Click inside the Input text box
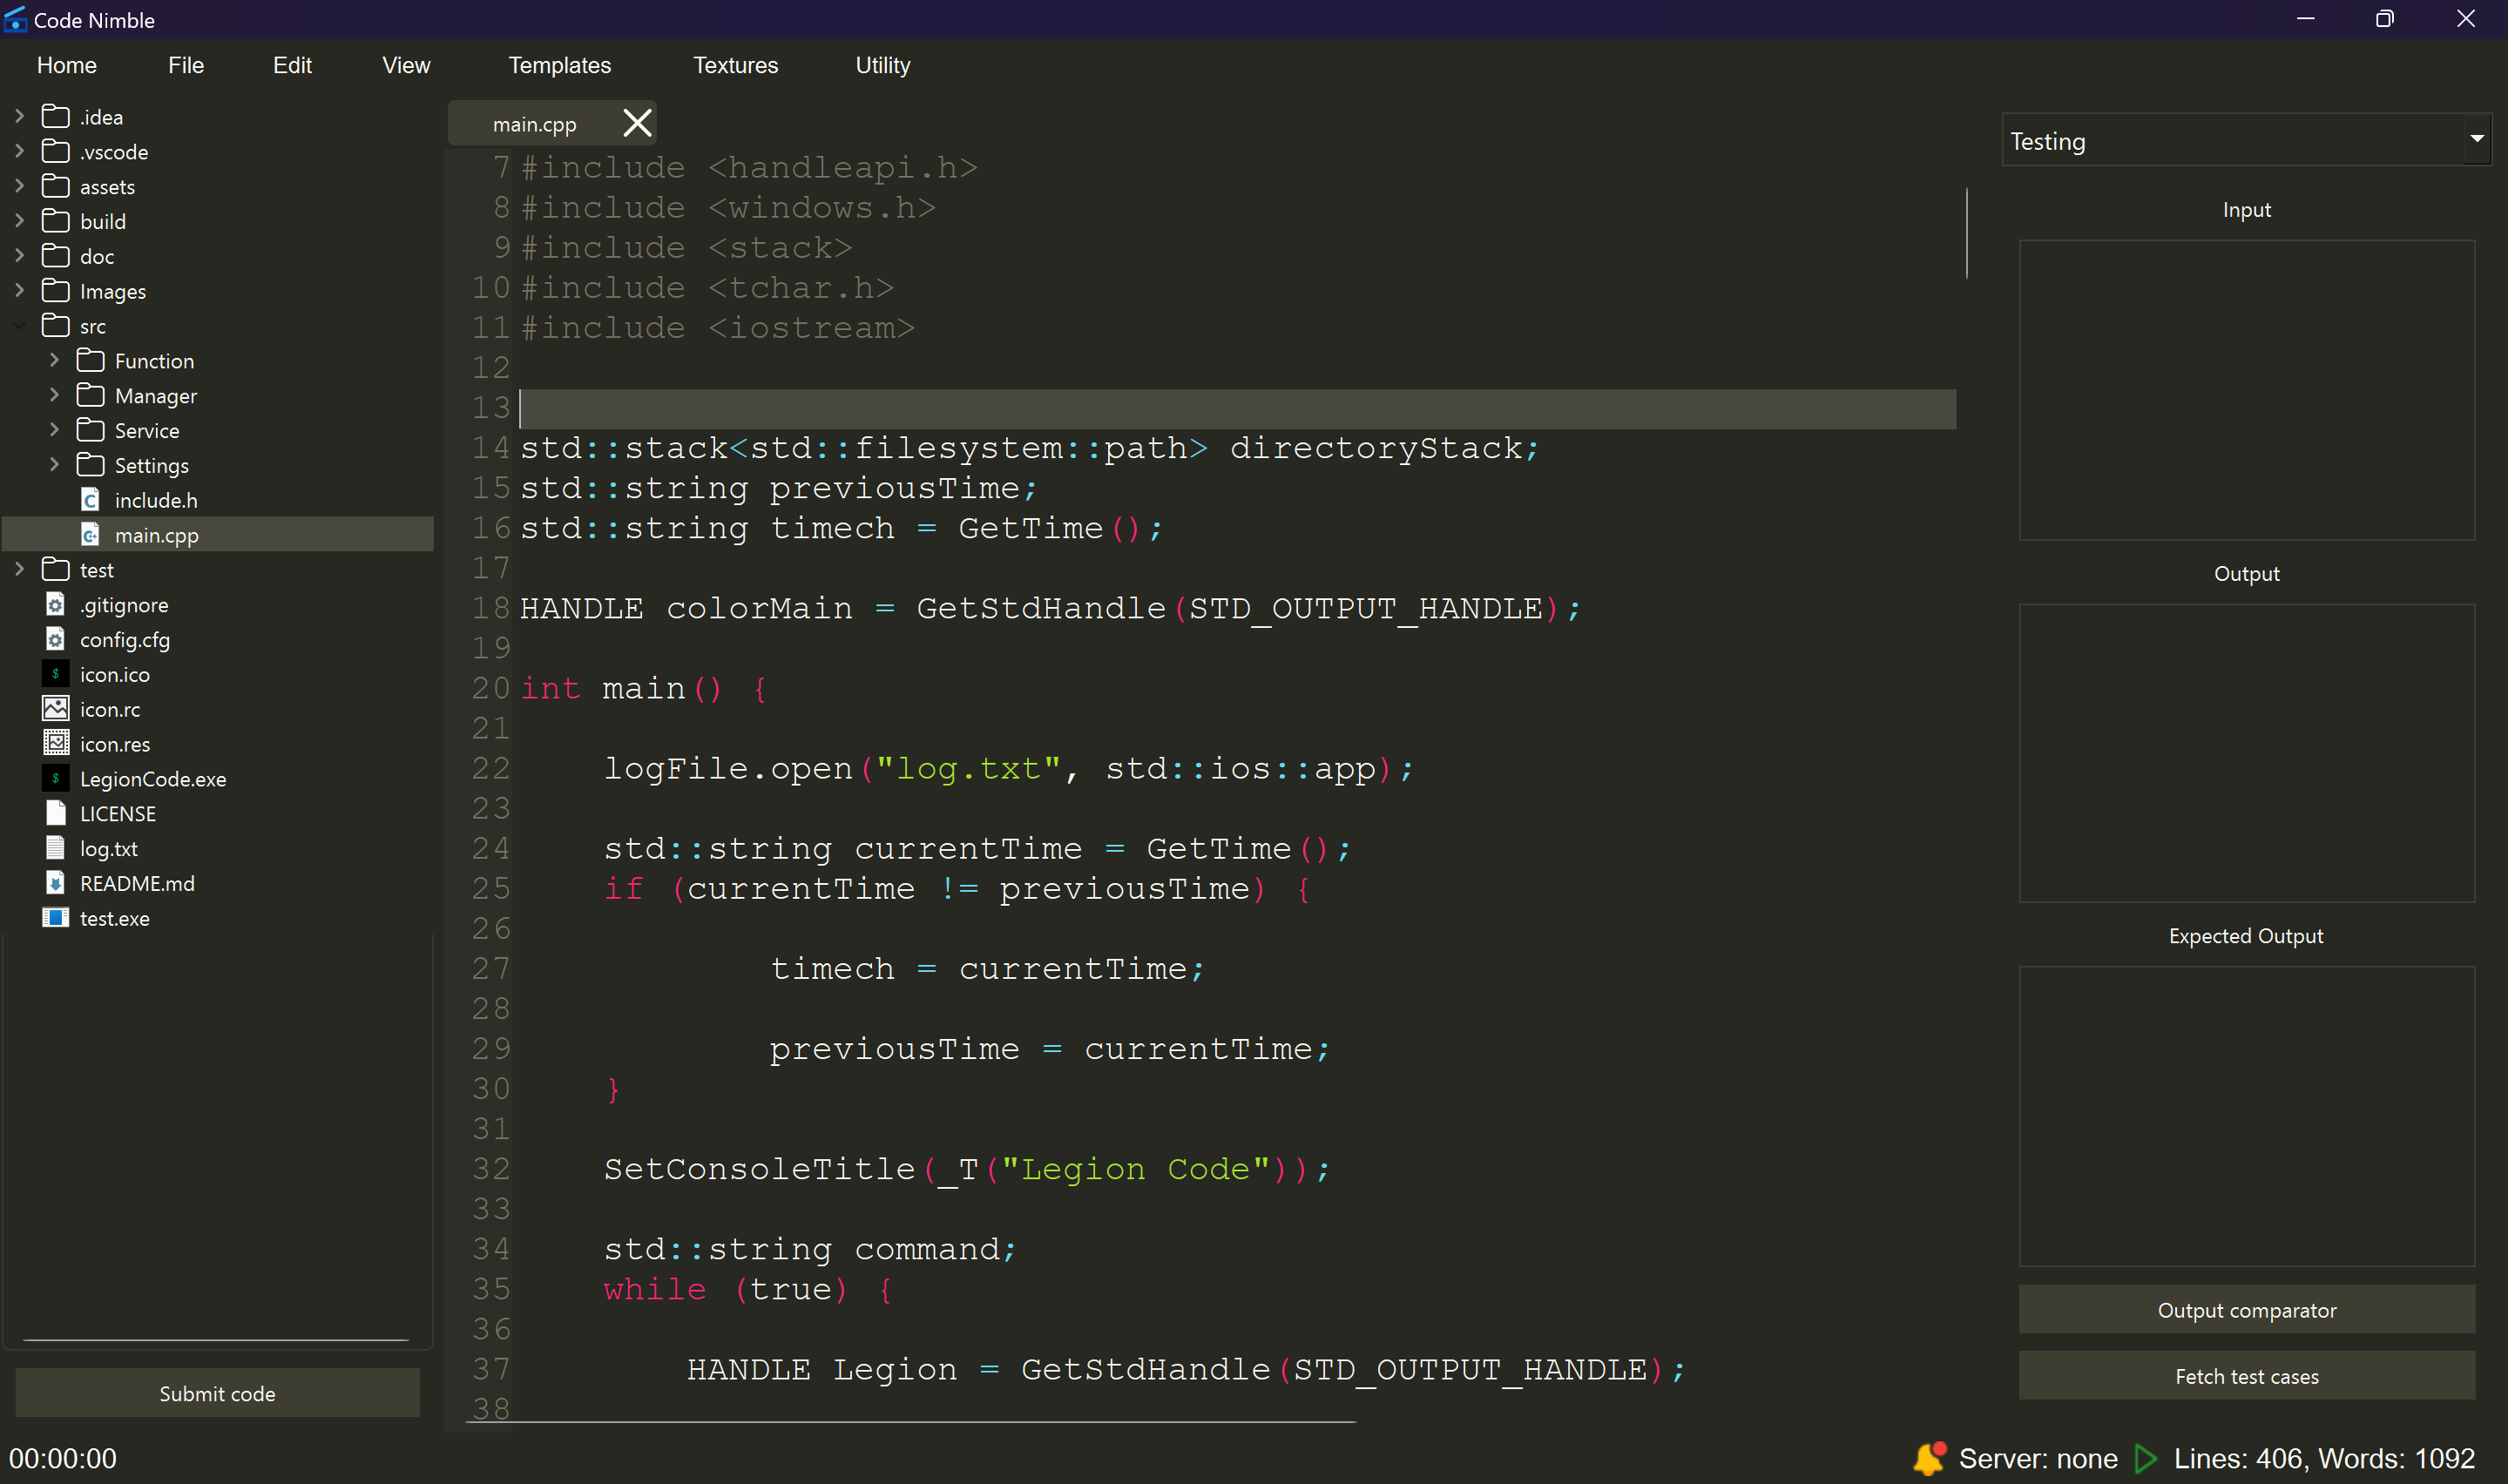 click(x=2246, y=389)
